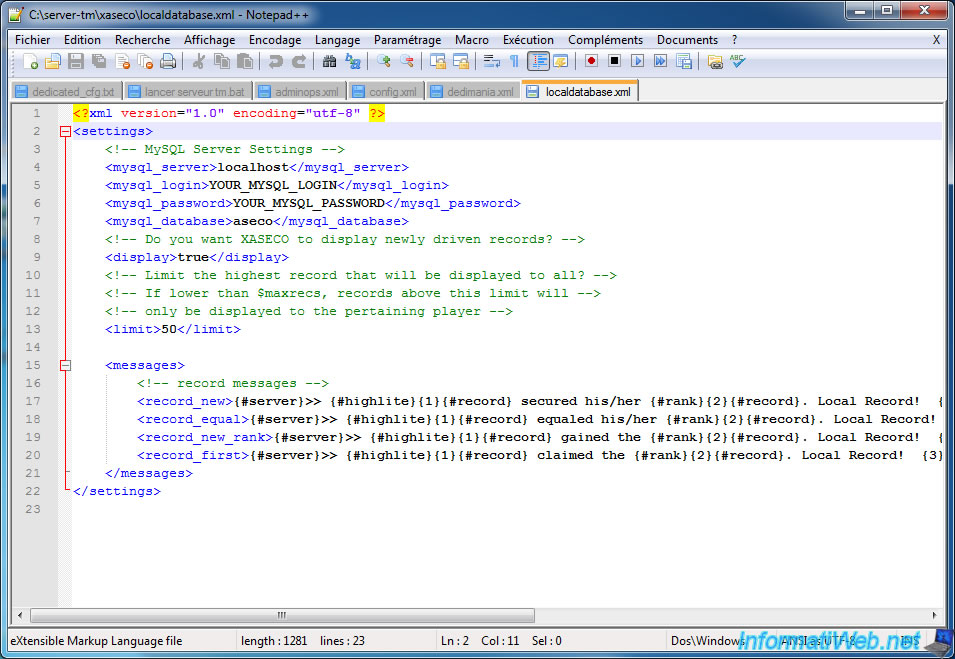Run the recorded macro with the playback icon
The width and height of the screenshot is (955, 659).
point(637,61)
